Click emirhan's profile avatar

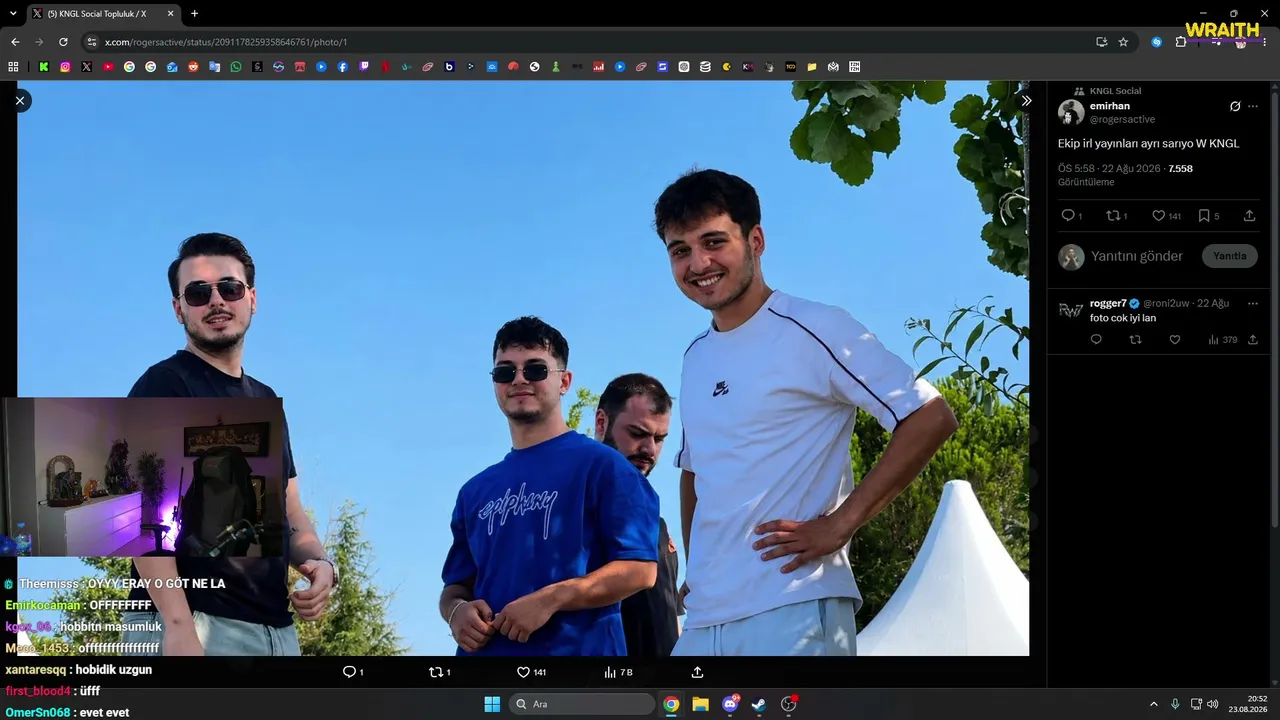tap(1071, 112)
